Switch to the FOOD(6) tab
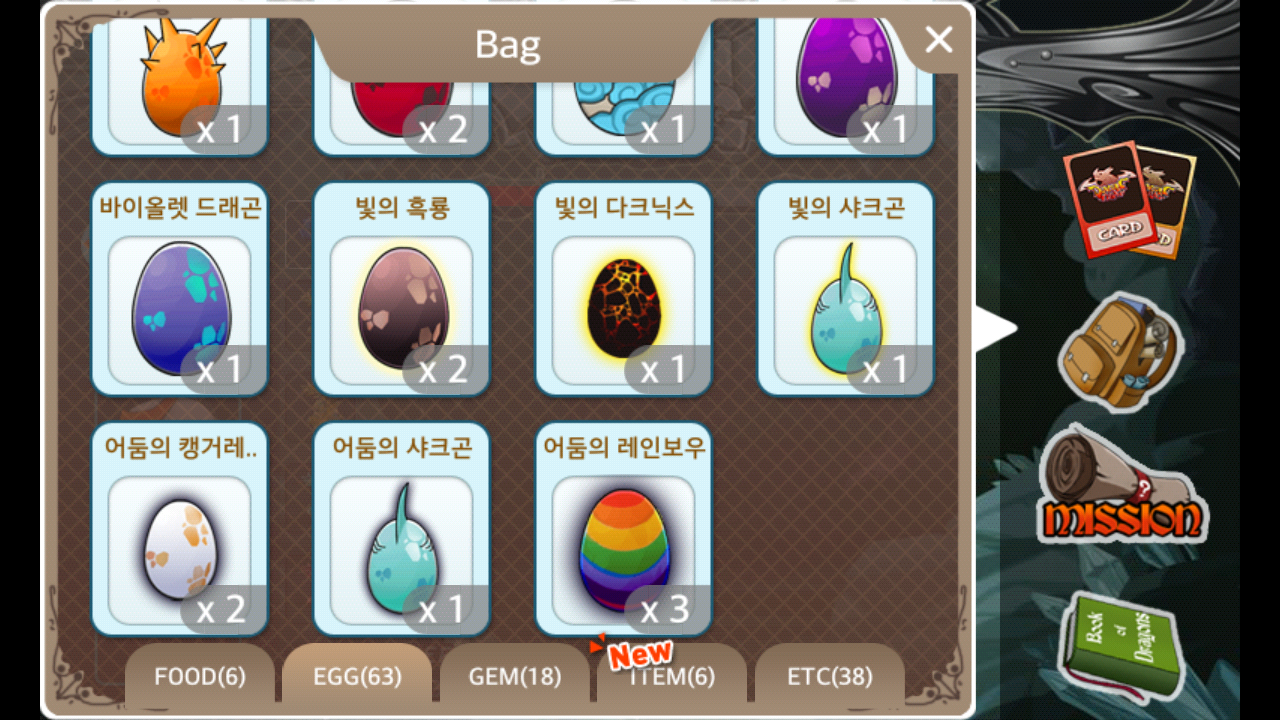 200,676
